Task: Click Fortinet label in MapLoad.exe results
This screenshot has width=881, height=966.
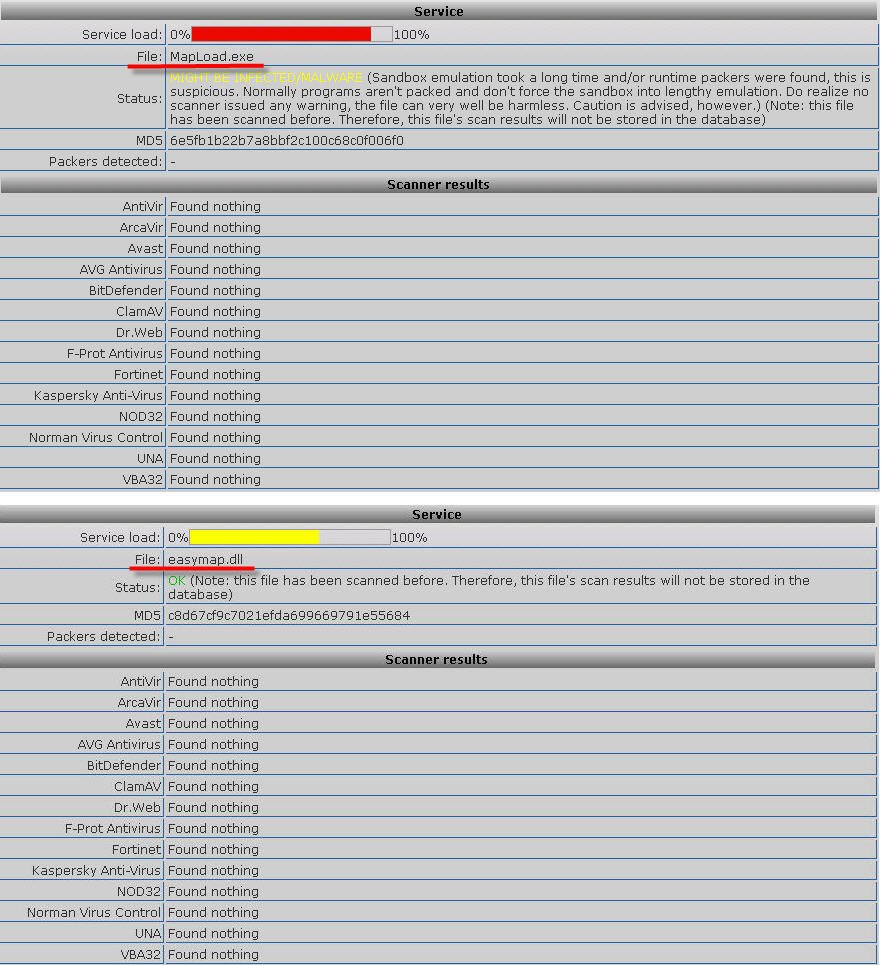Action: [138, 374]
